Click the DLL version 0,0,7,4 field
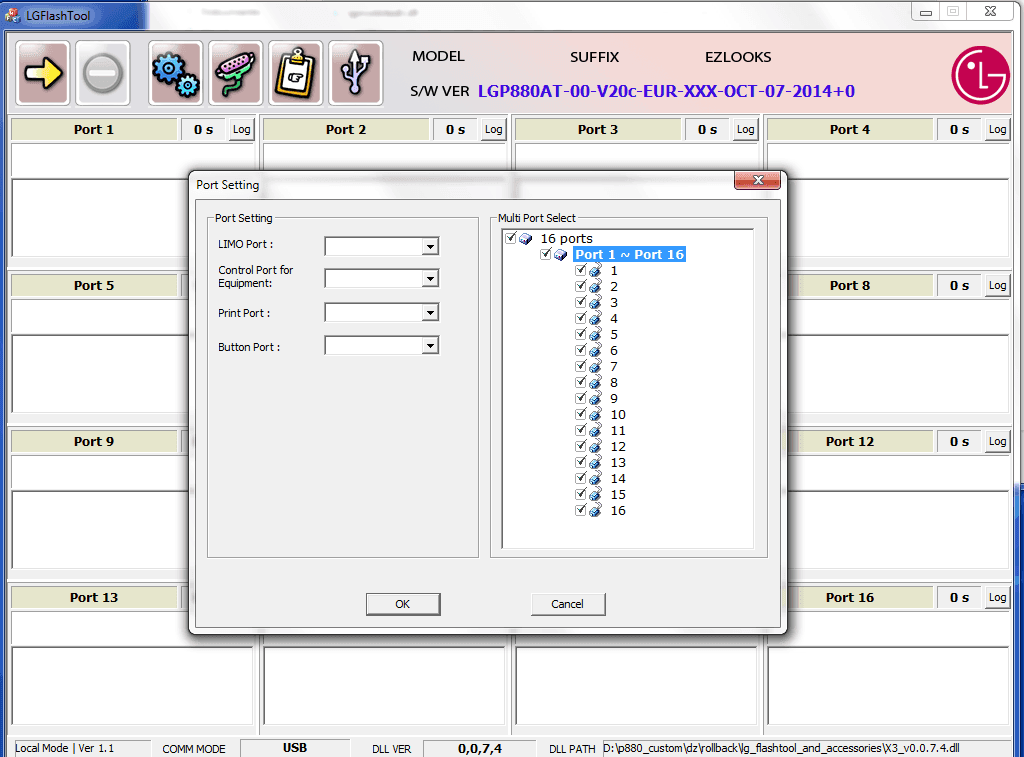1024x757 pixels. pyautogui.click(x=479, y=749)
